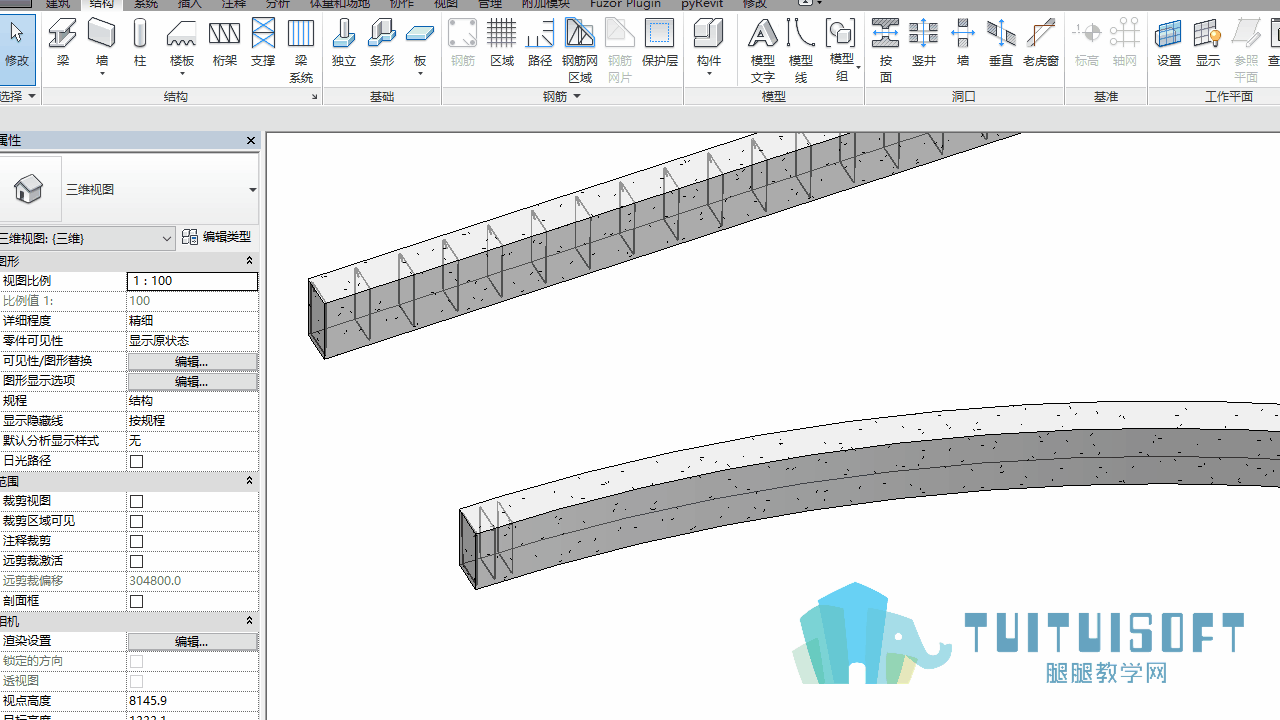Screen dimensions: 1280x720
Task: Click the 视图比例 1 : 100 field
Action: tap(192, 281)
